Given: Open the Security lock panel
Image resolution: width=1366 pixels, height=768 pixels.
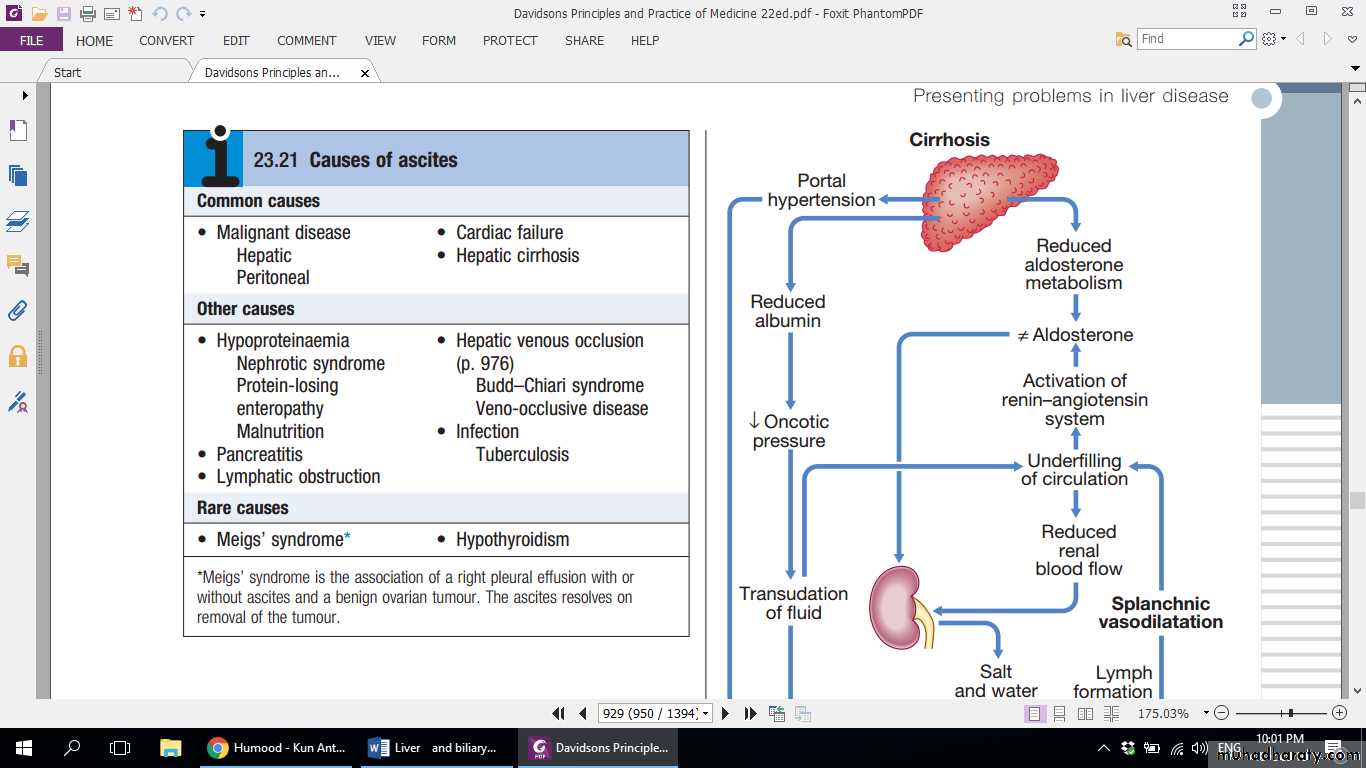Looking at the screenshot, I should [x=17, y=356].
